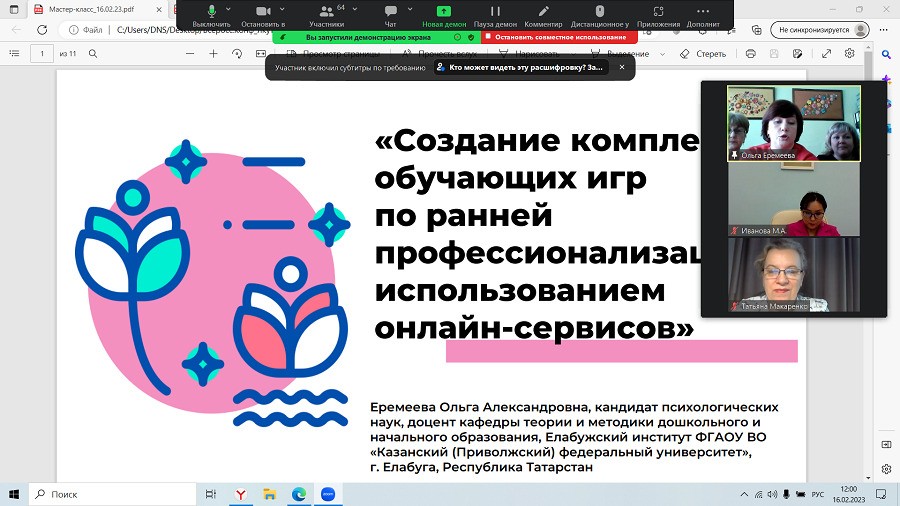Print the PDF document
The image size is (900, 506).
tap(750, 53)
